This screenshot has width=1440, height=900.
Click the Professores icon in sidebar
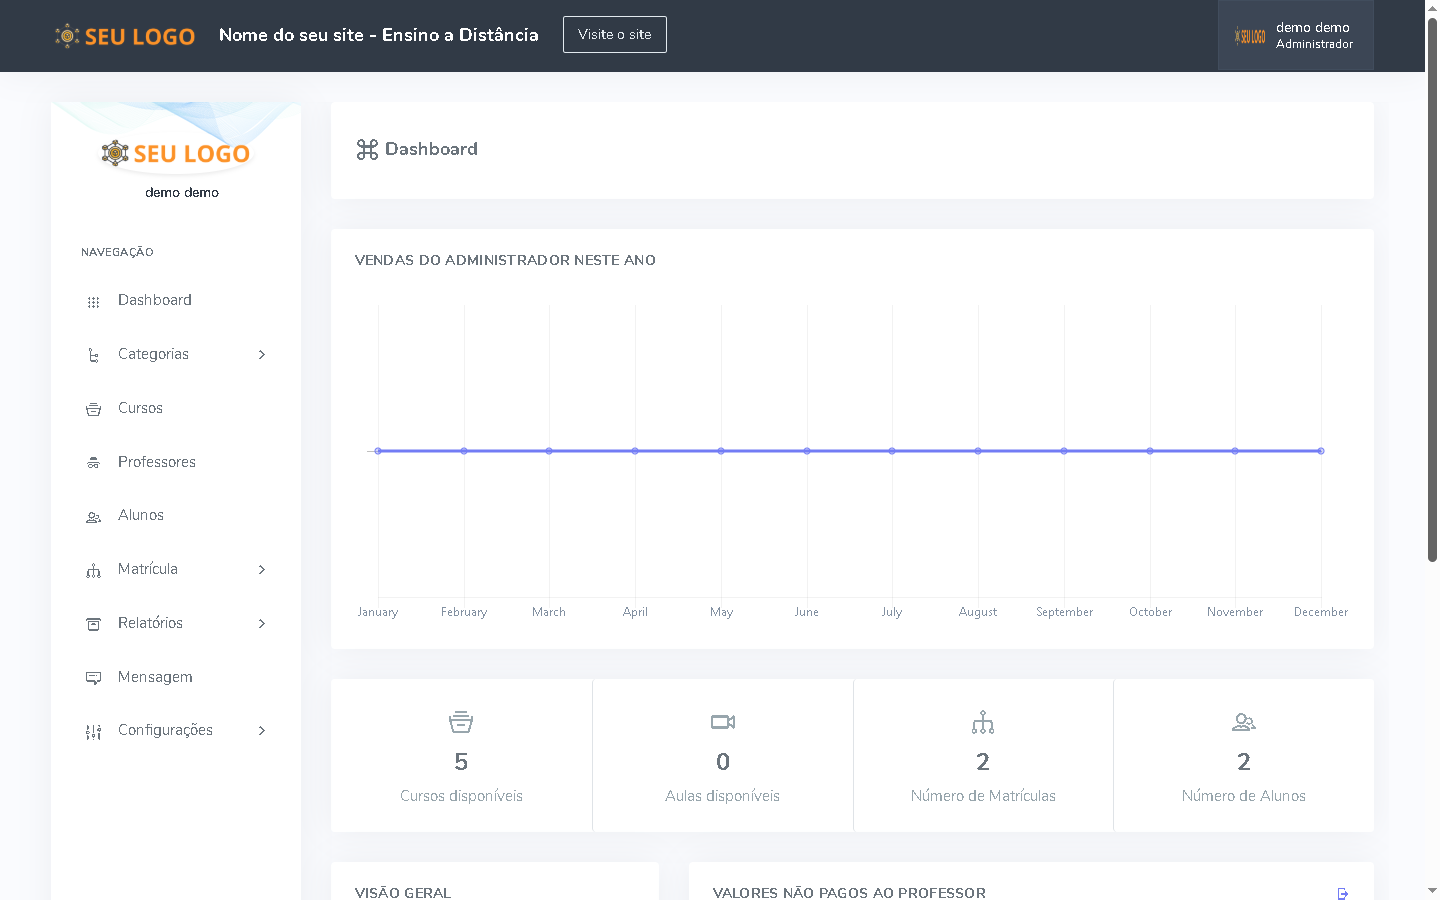tap(93, 463)
